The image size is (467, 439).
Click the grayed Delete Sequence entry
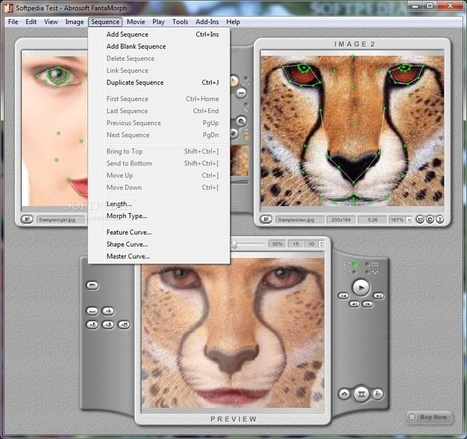click(159, 59)
